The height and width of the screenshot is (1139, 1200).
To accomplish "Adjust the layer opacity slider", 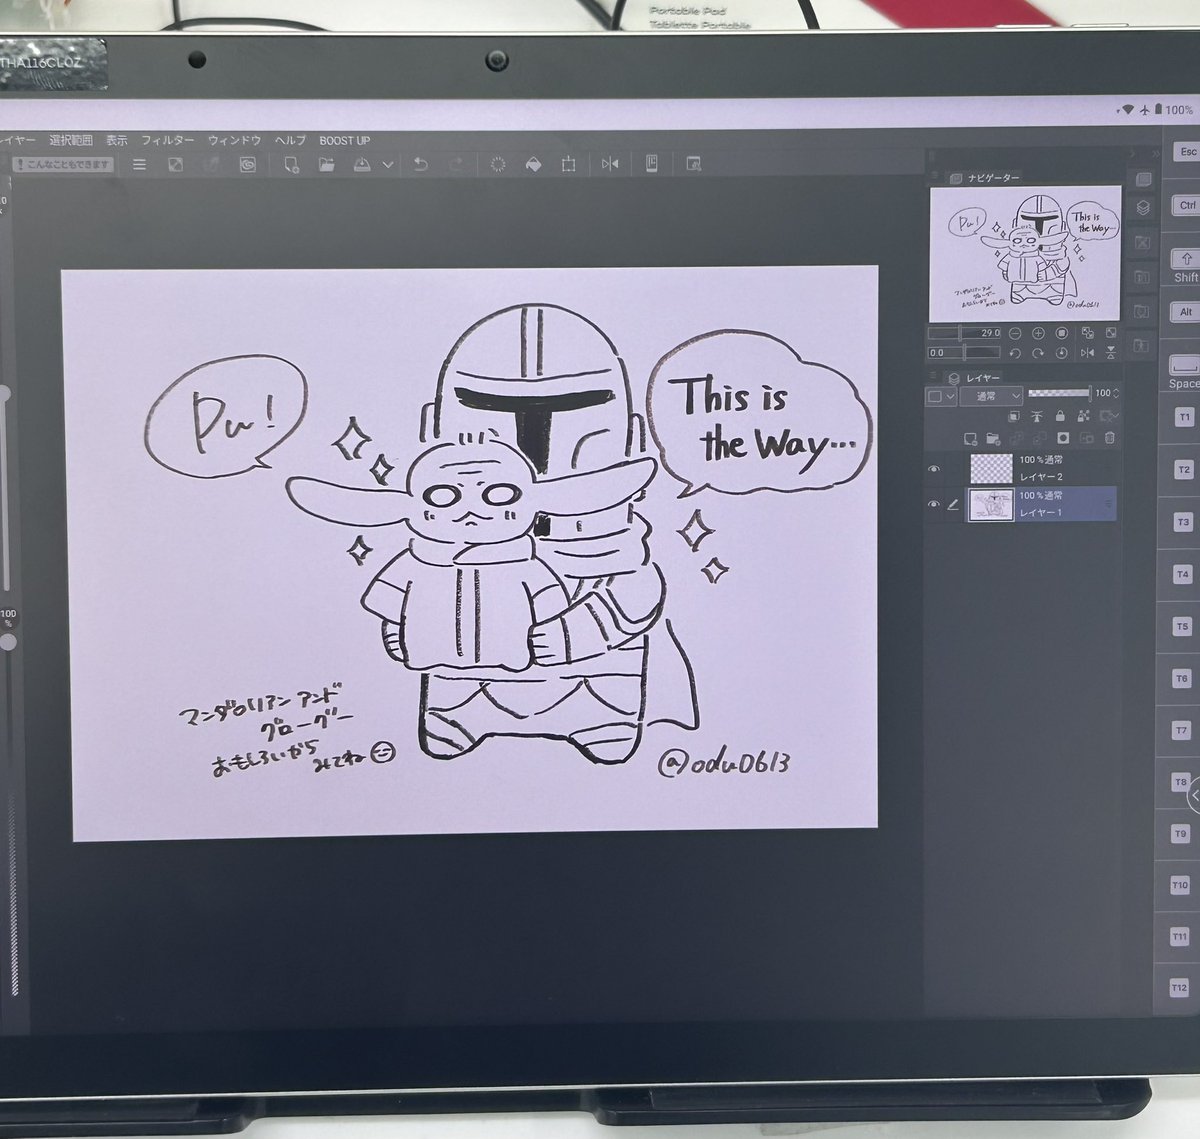I will 1060,393.
